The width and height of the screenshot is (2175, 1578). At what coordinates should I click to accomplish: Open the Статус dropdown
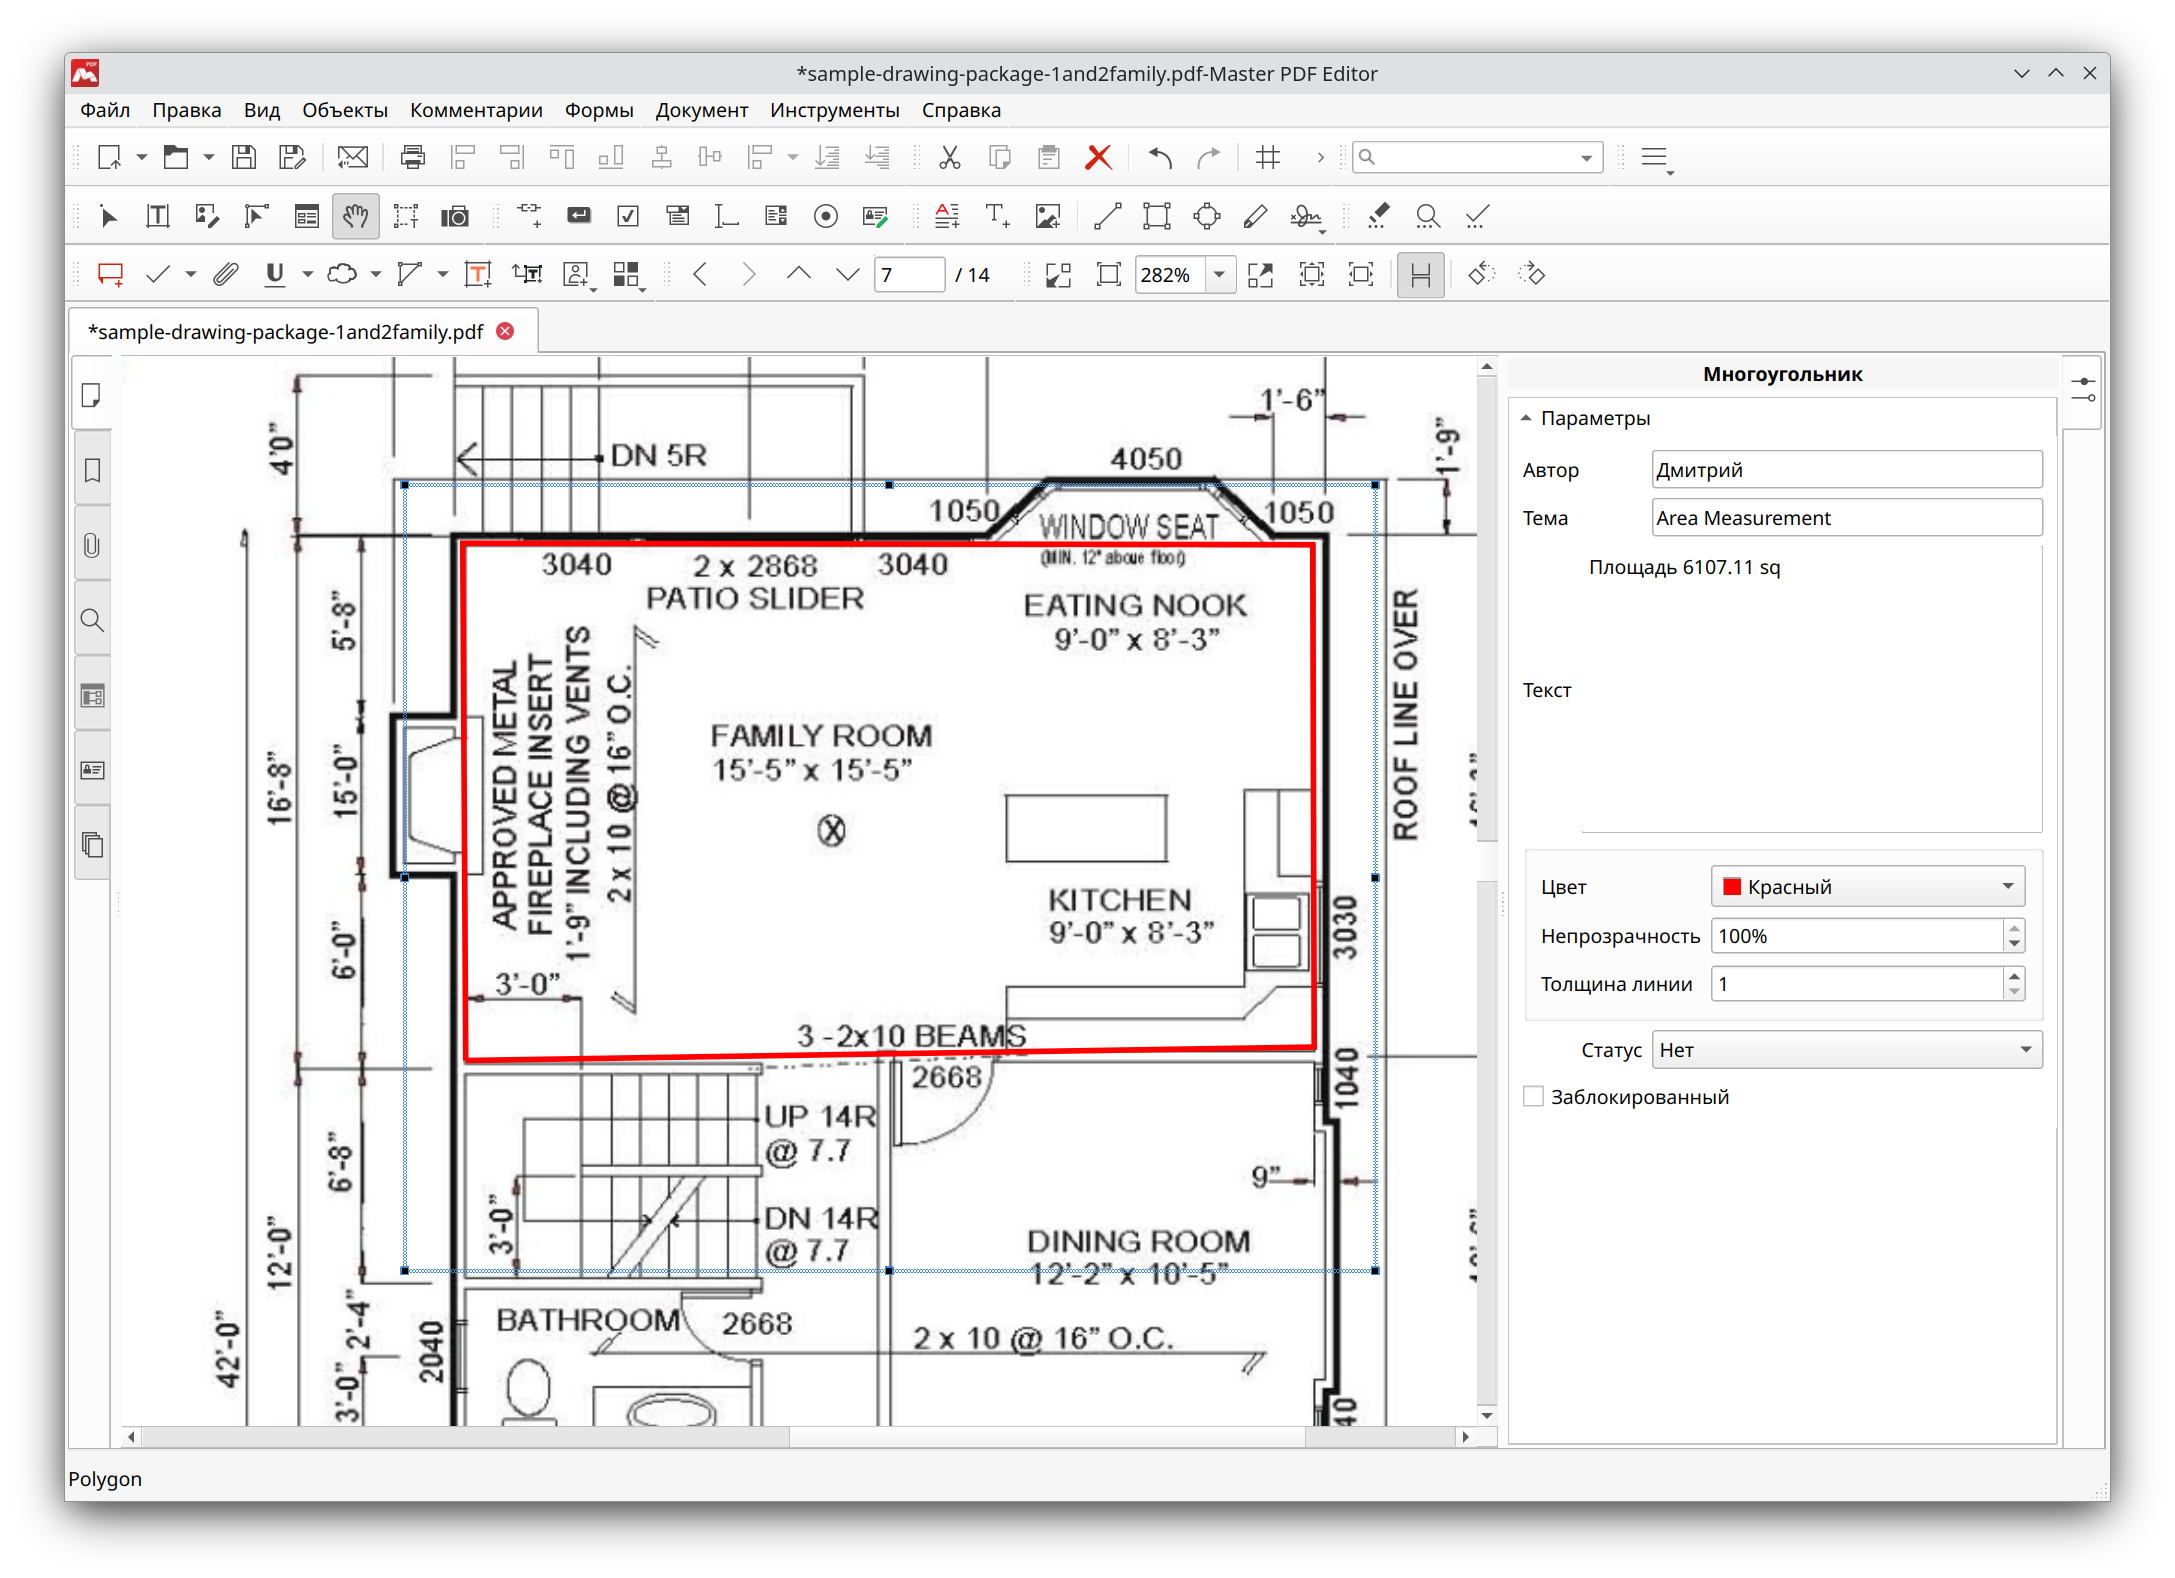(1847, 1050)
